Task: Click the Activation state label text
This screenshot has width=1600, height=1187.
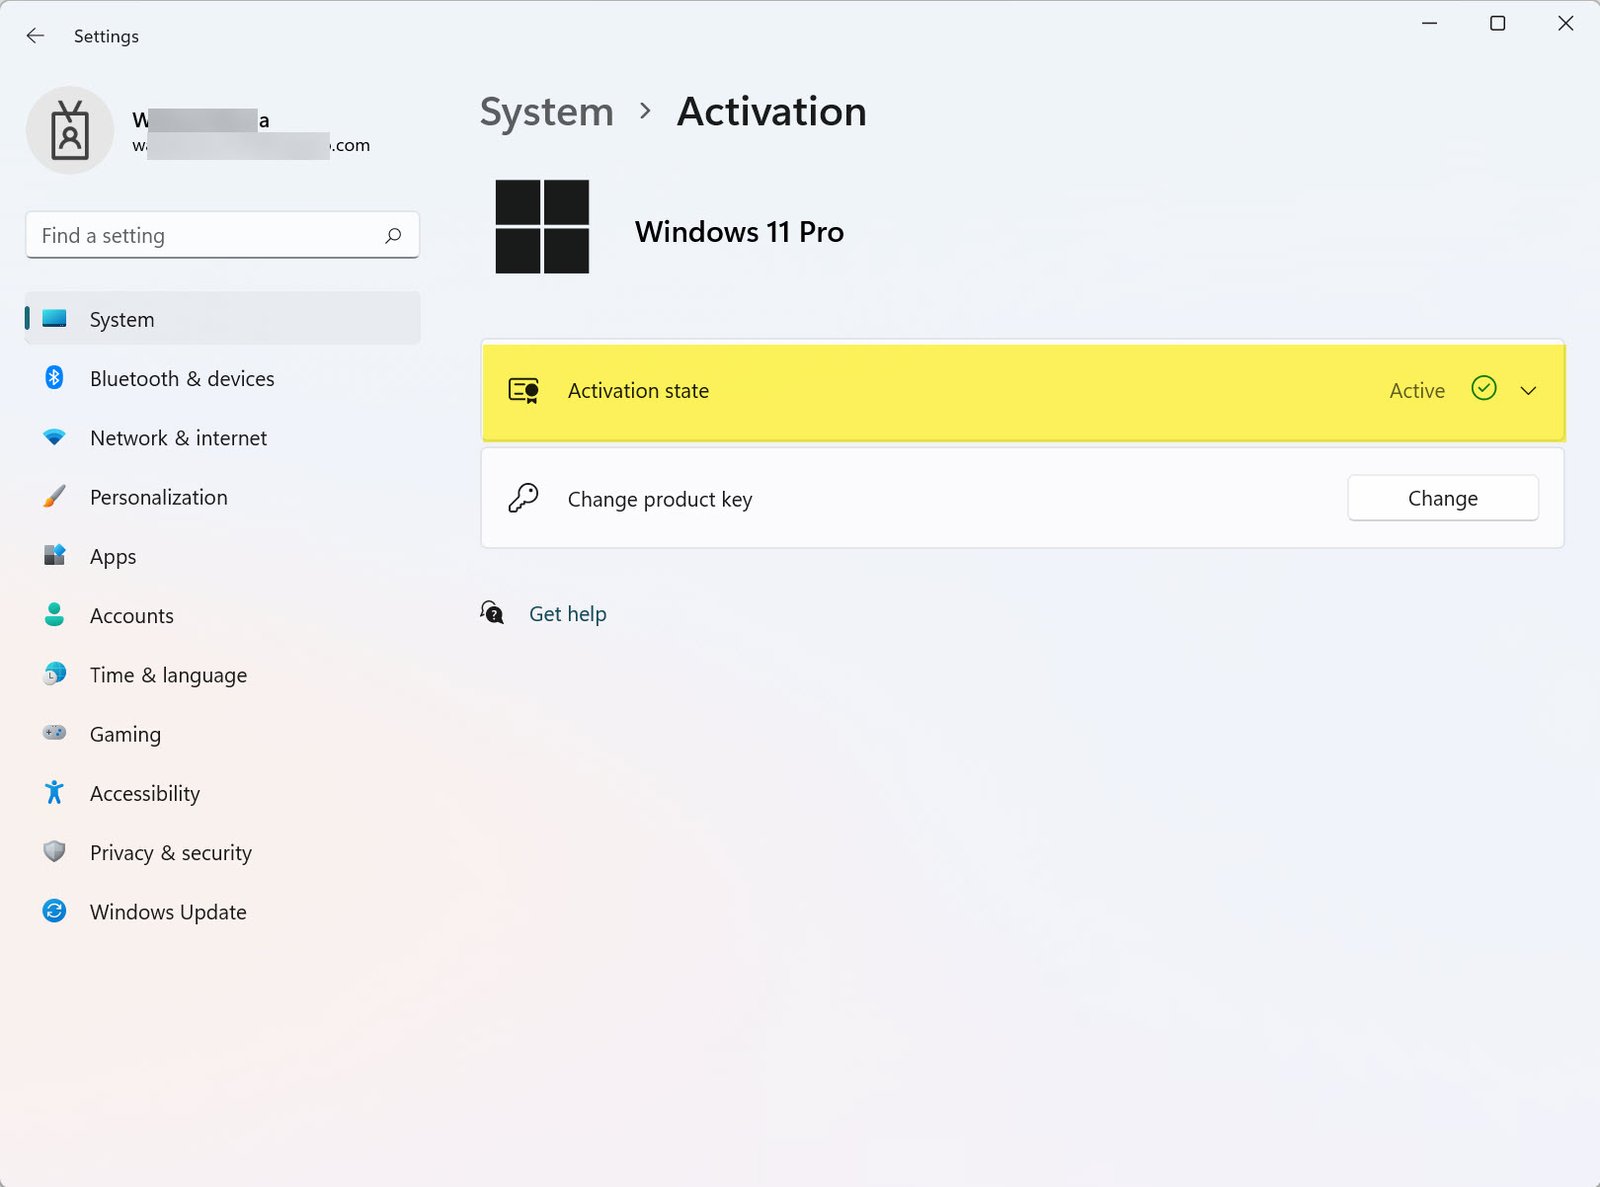Action: click(x=638, y=391)
